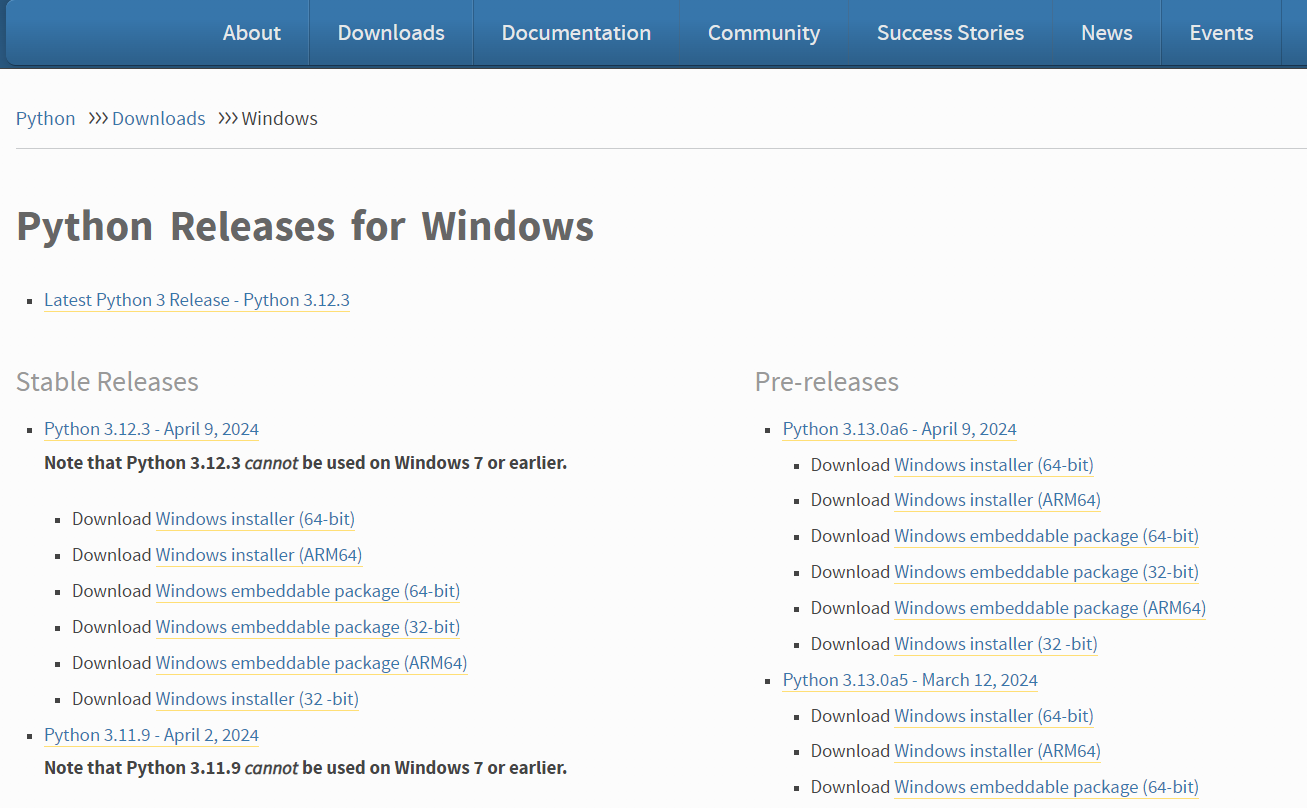This screenshot has height=808, width=1307.
Task: Open the Downloads menu
Action: [391, 33]
